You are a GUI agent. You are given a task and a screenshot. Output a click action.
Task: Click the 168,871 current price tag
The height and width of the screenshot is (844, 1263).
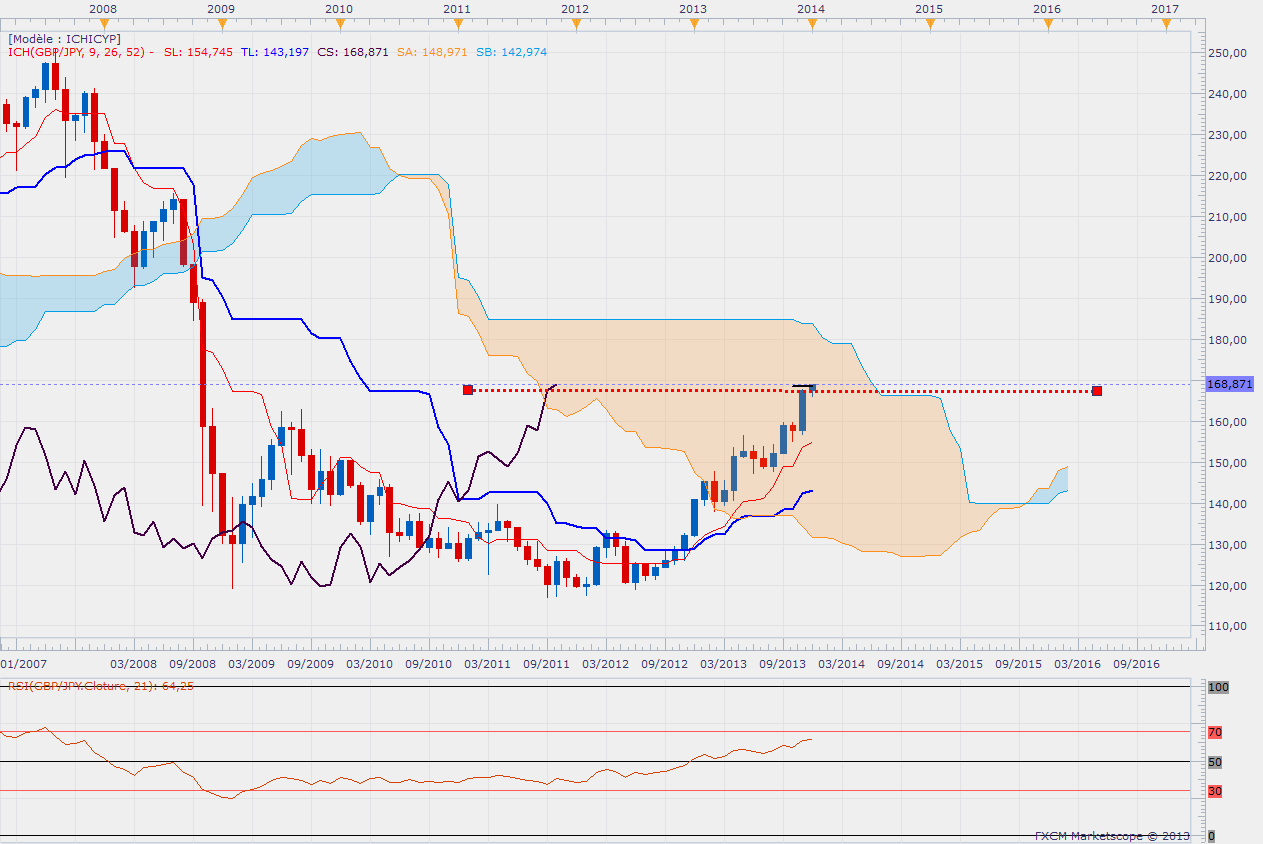click(x=1229, y=384)
